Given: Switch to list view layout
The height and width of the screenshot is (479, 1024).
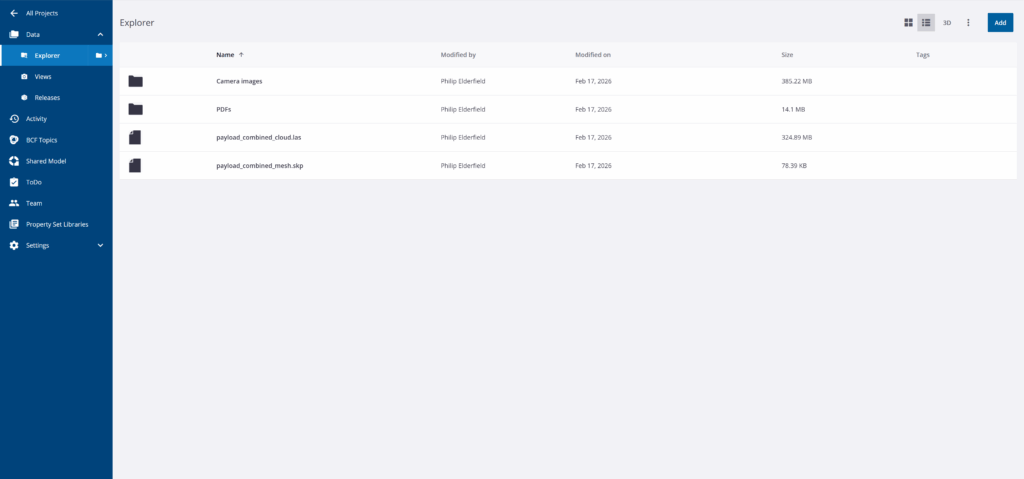Looking at the screenshot, I should (926, 22).
